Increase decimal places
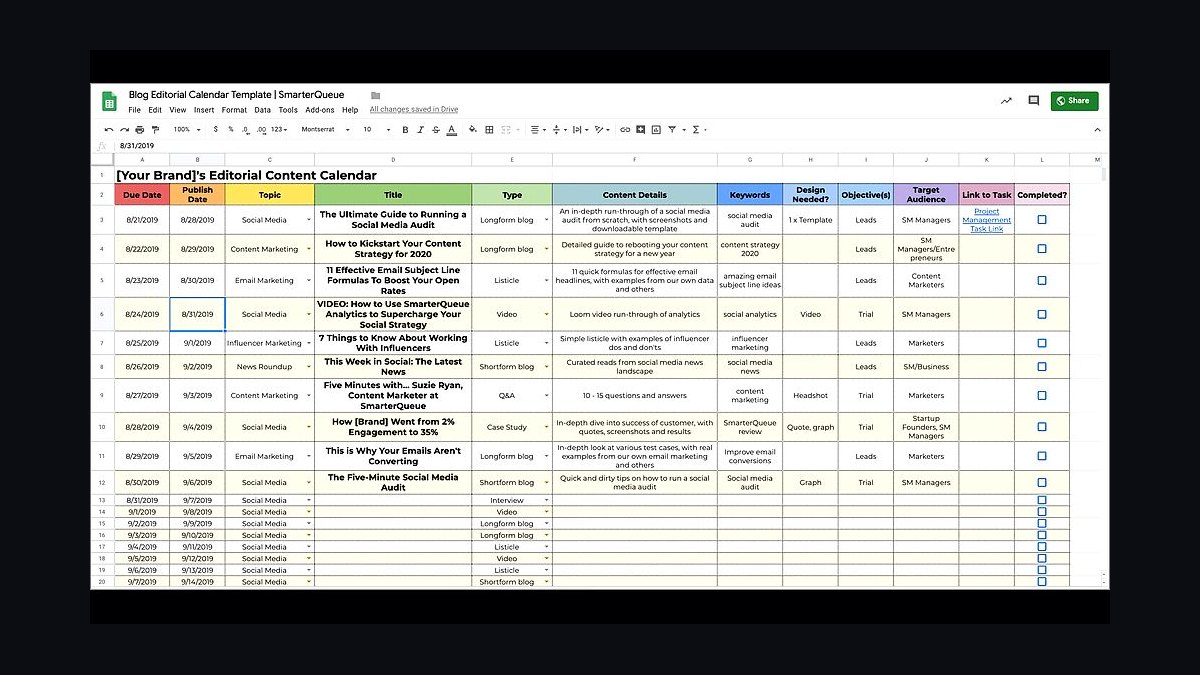This screenshot has height=675, width=1200. click(260, 129)
